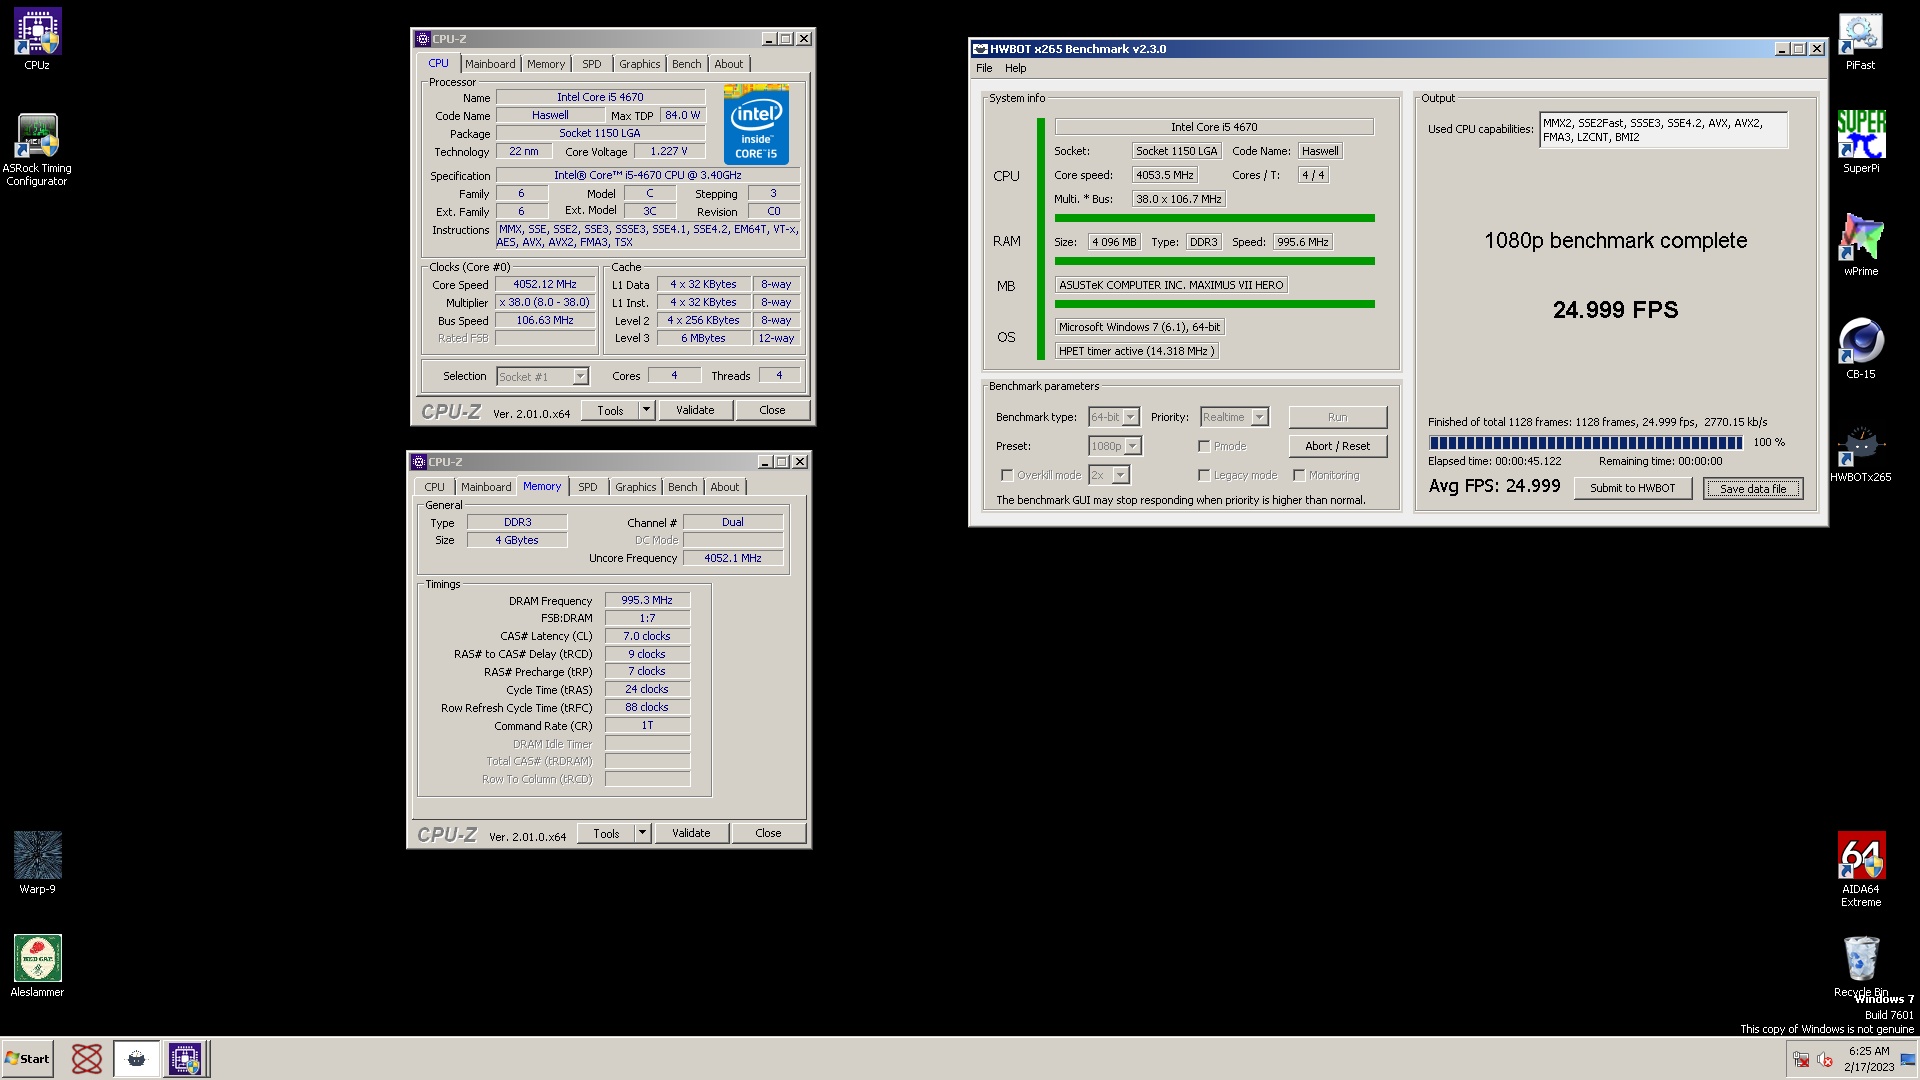This screenshot has width=1920, height=1080.
Task: Click Tools button in top CPU-Z window
Action: 610,410
